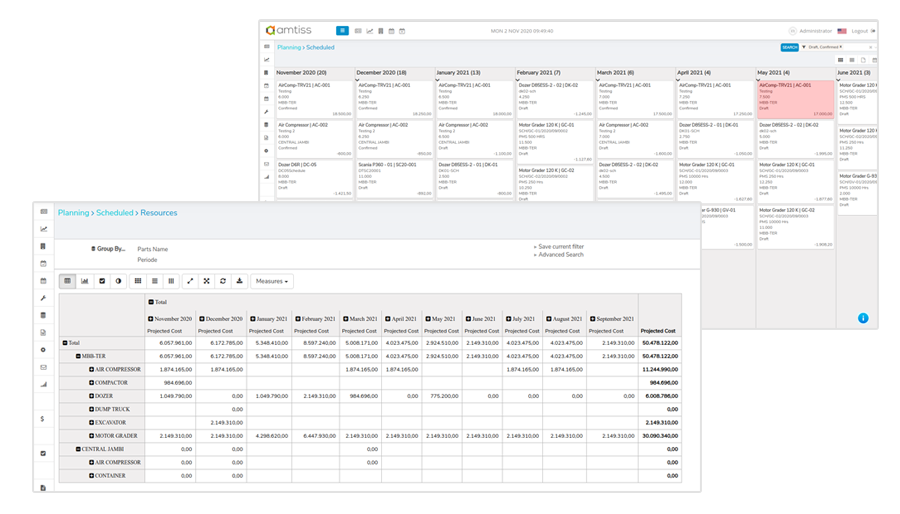Click the flip axis icon in pivot toolbar
Image resolution: width=900 pixels, height=514 pixels.
pyautogui.click(x=207, y=281)
